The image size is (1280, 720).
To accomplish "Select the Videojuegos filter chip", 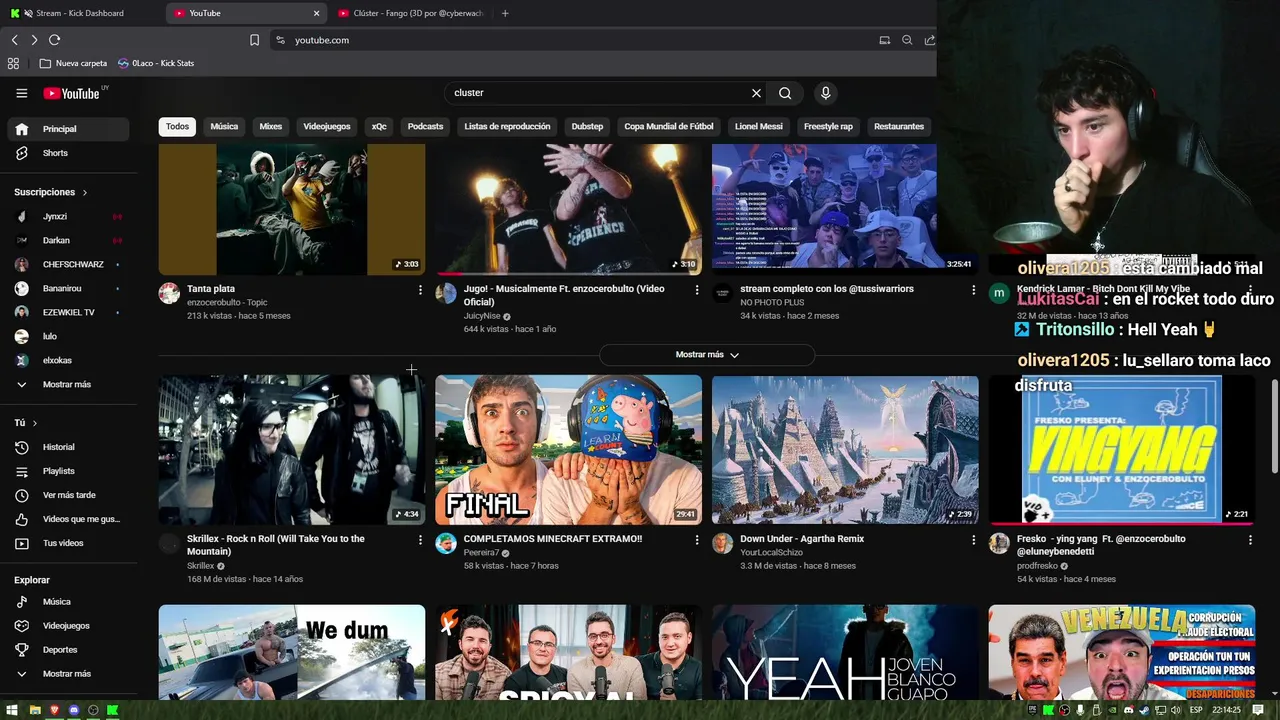I will tap(327, 127).
